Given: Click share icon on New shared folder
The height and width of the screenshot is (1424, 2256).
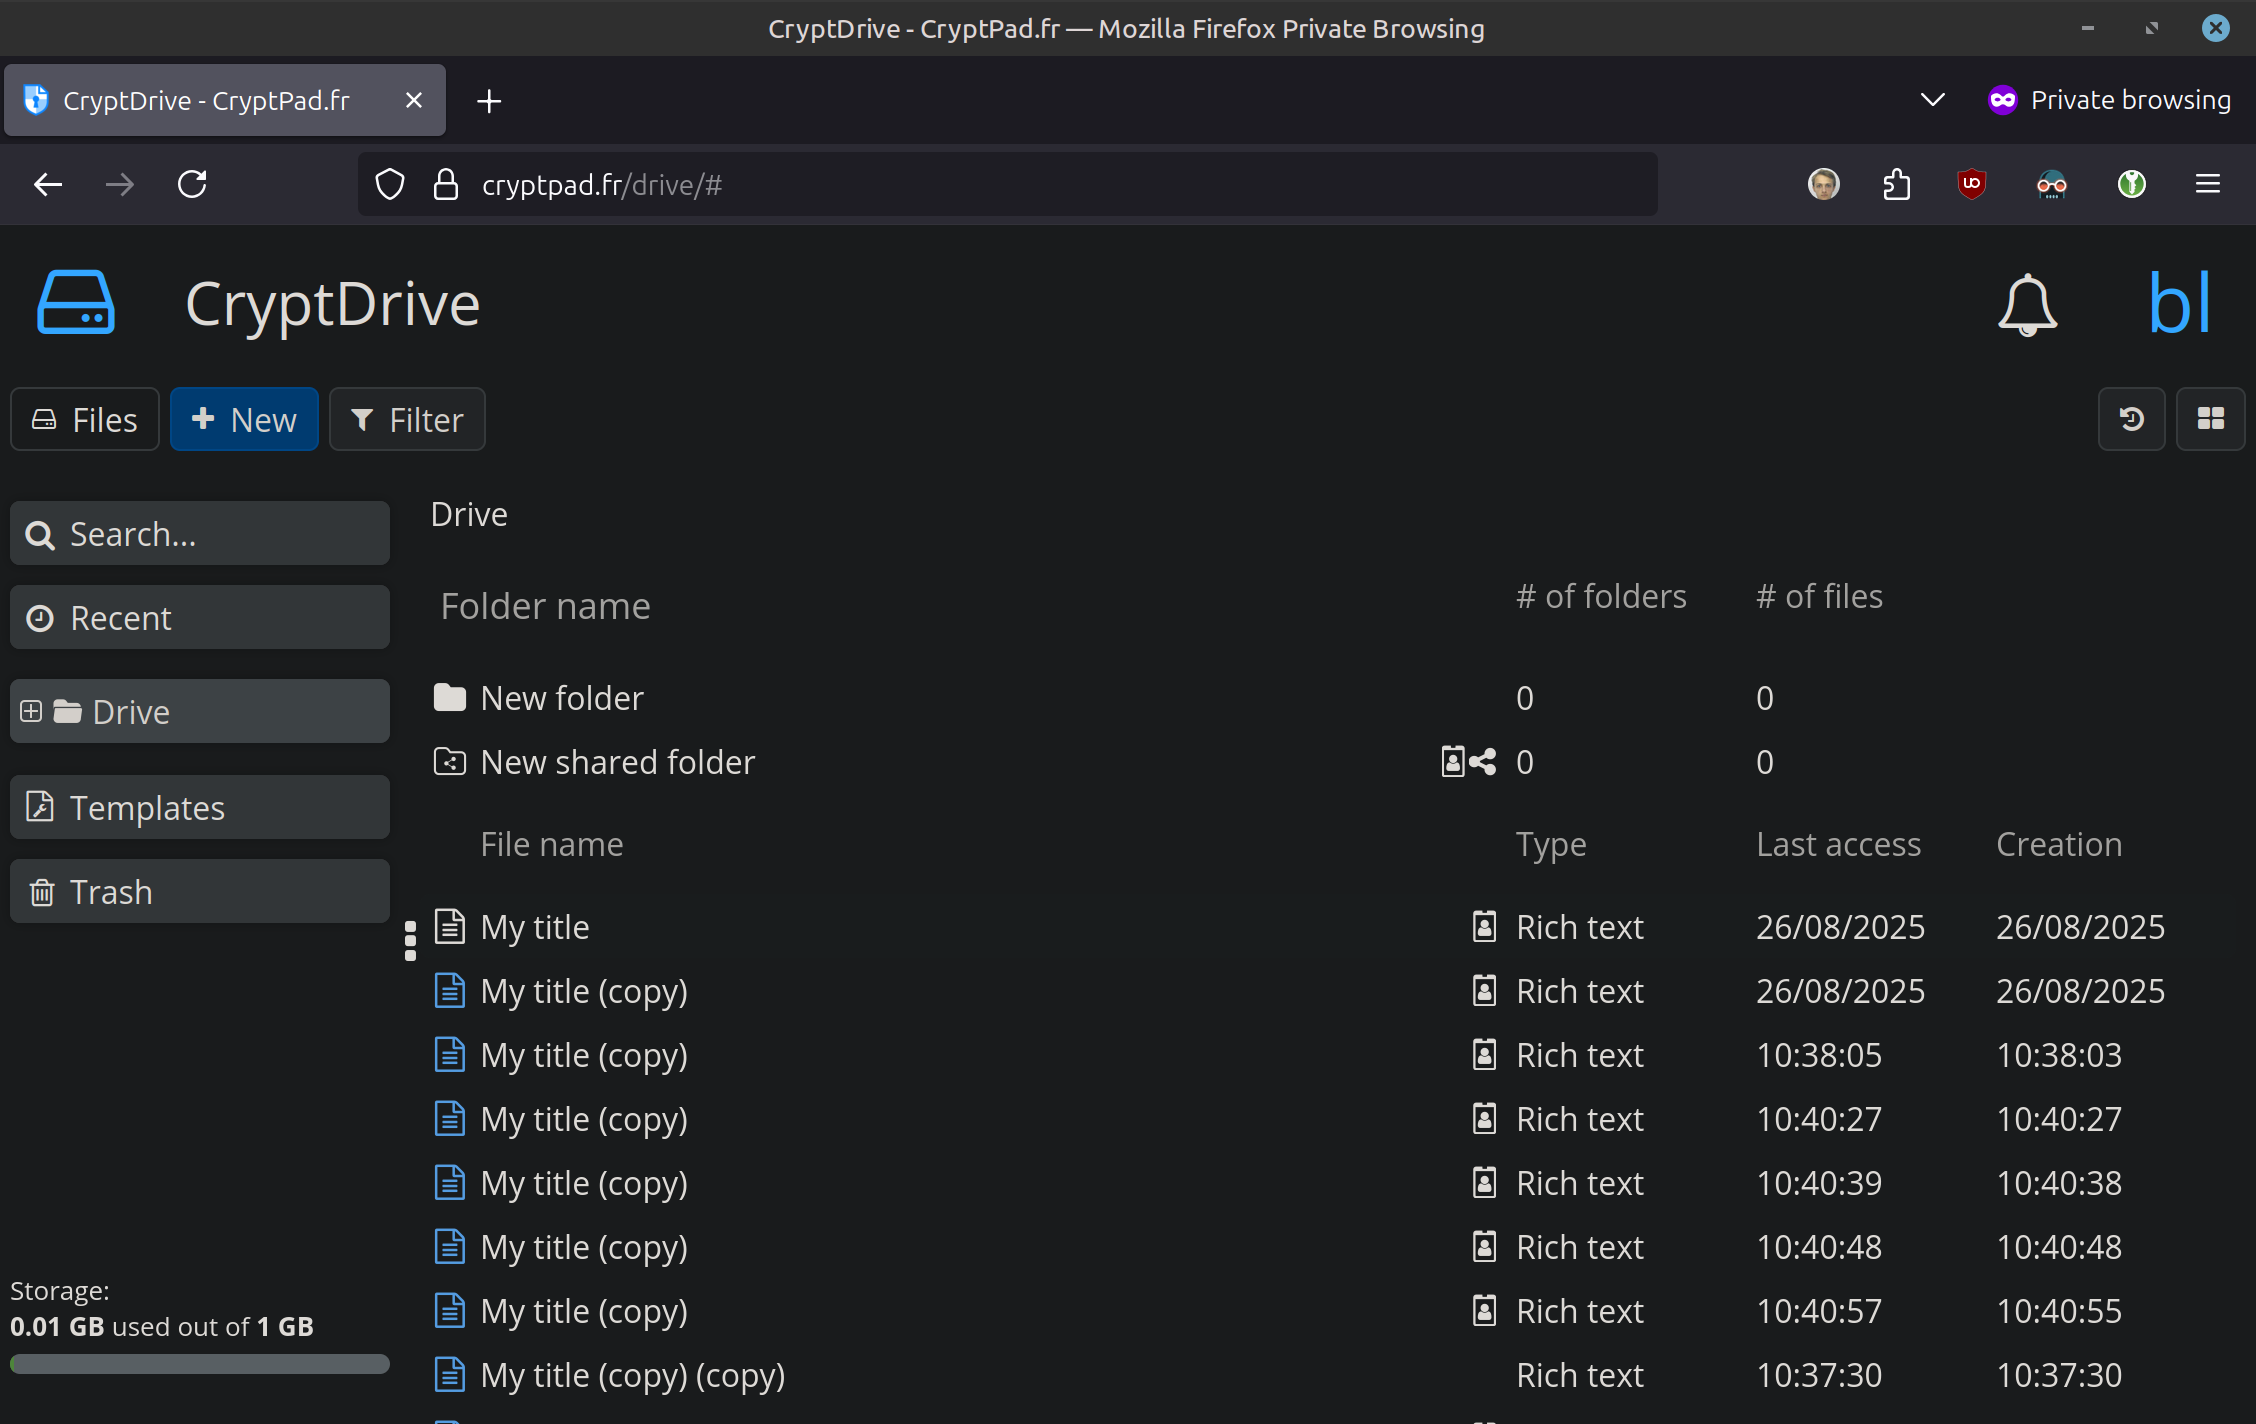Looking at the screenshot, I should tap(1483, 762).
